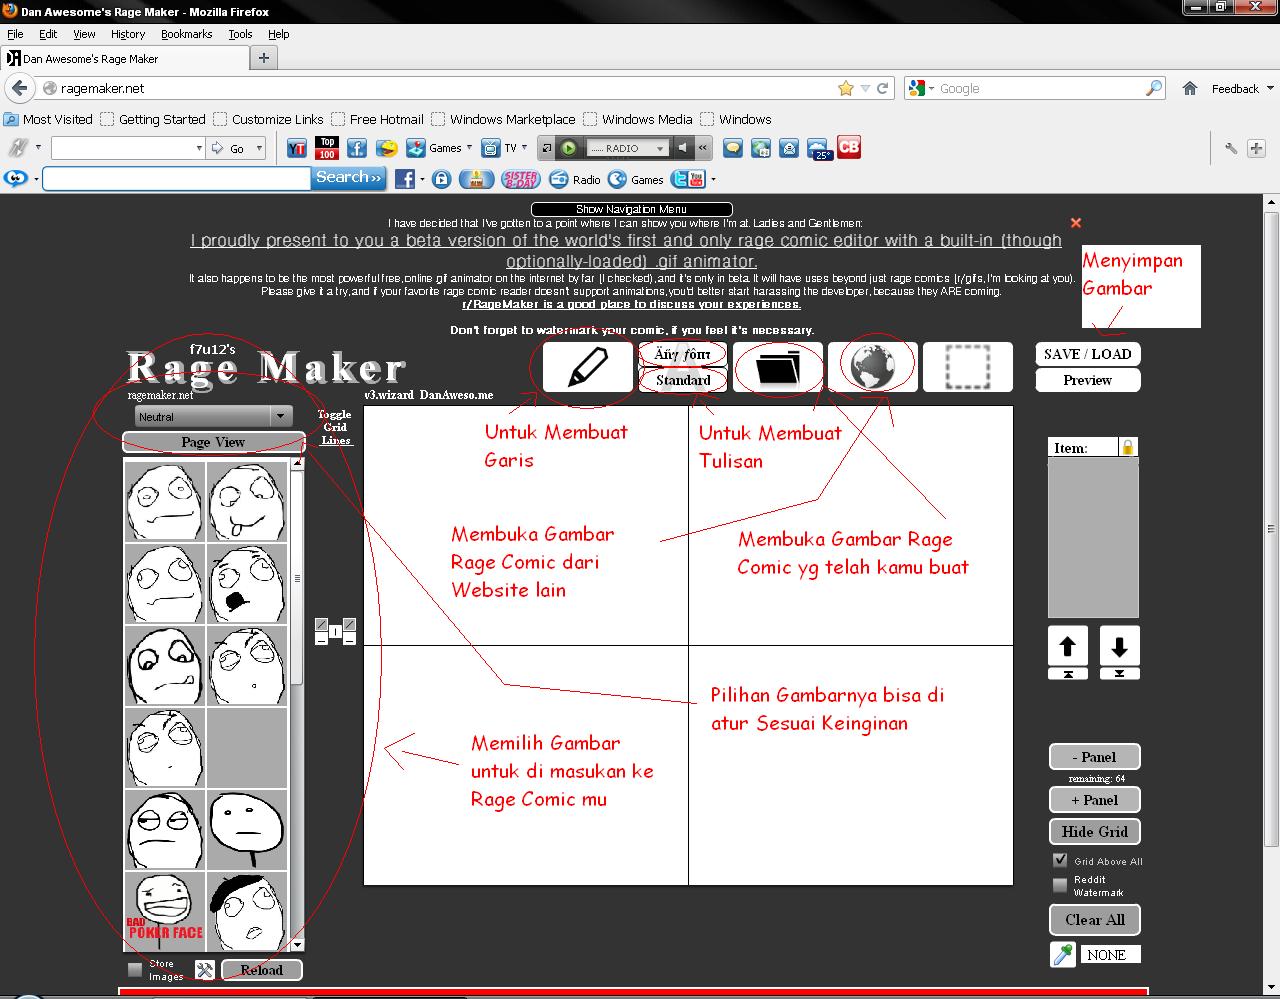
Task: Select the BAD POKER FACE thumbnail
Action: click(164, 910)
